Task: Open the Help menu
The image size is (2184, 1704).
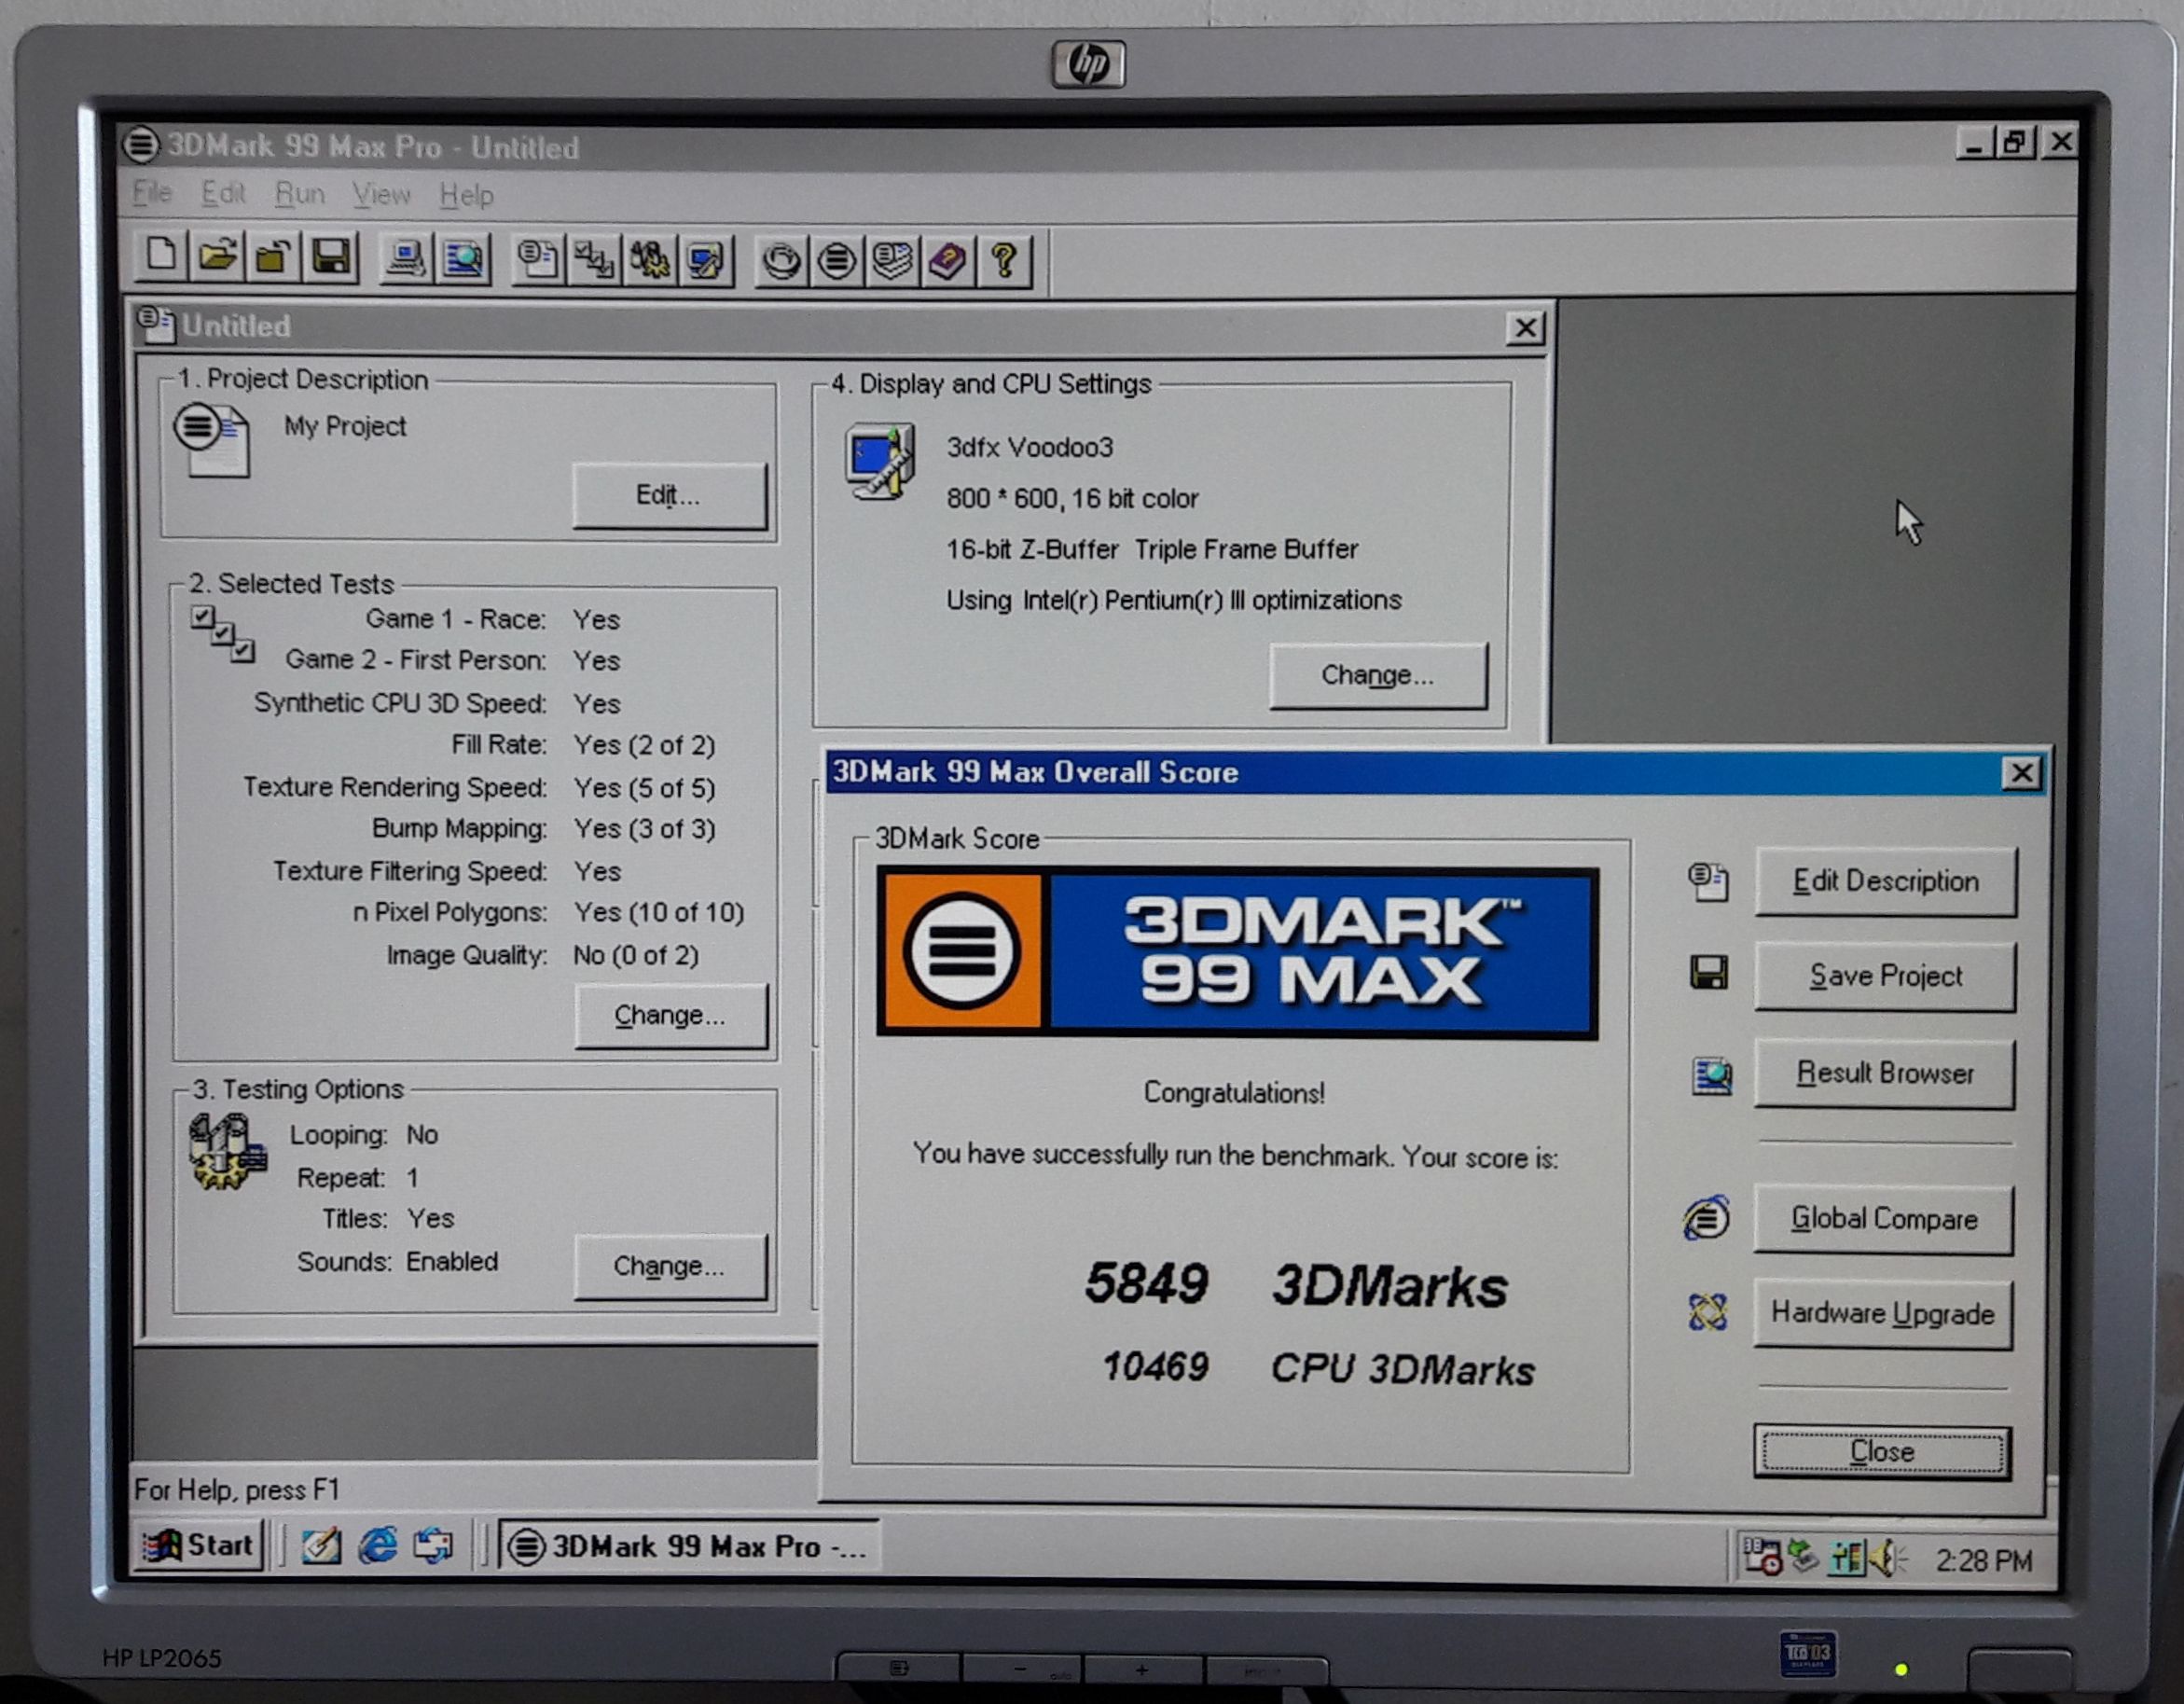Action: tap(466, 196)
